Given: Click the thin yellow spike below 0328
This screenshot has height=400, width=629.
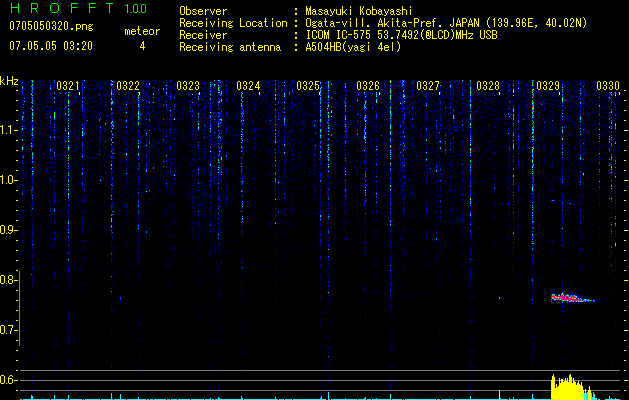Looking at the screenshot, I should [499, 394].
